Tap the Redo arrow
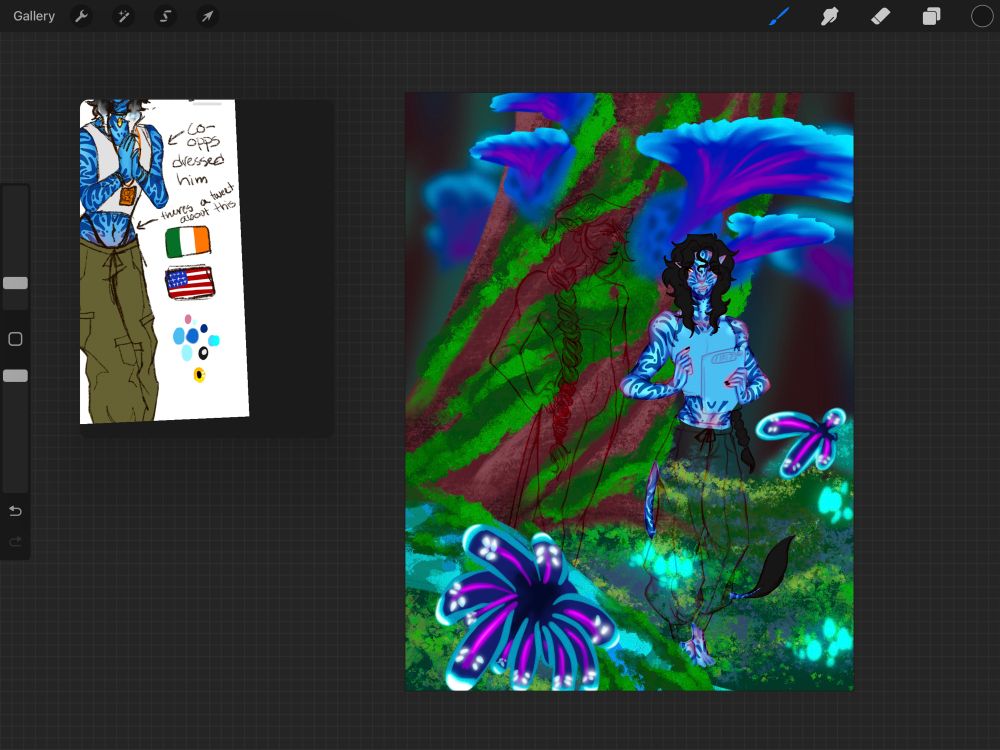Image resolution: width=1000 pixels, height=750 pixels. click(x=15, y=541)
